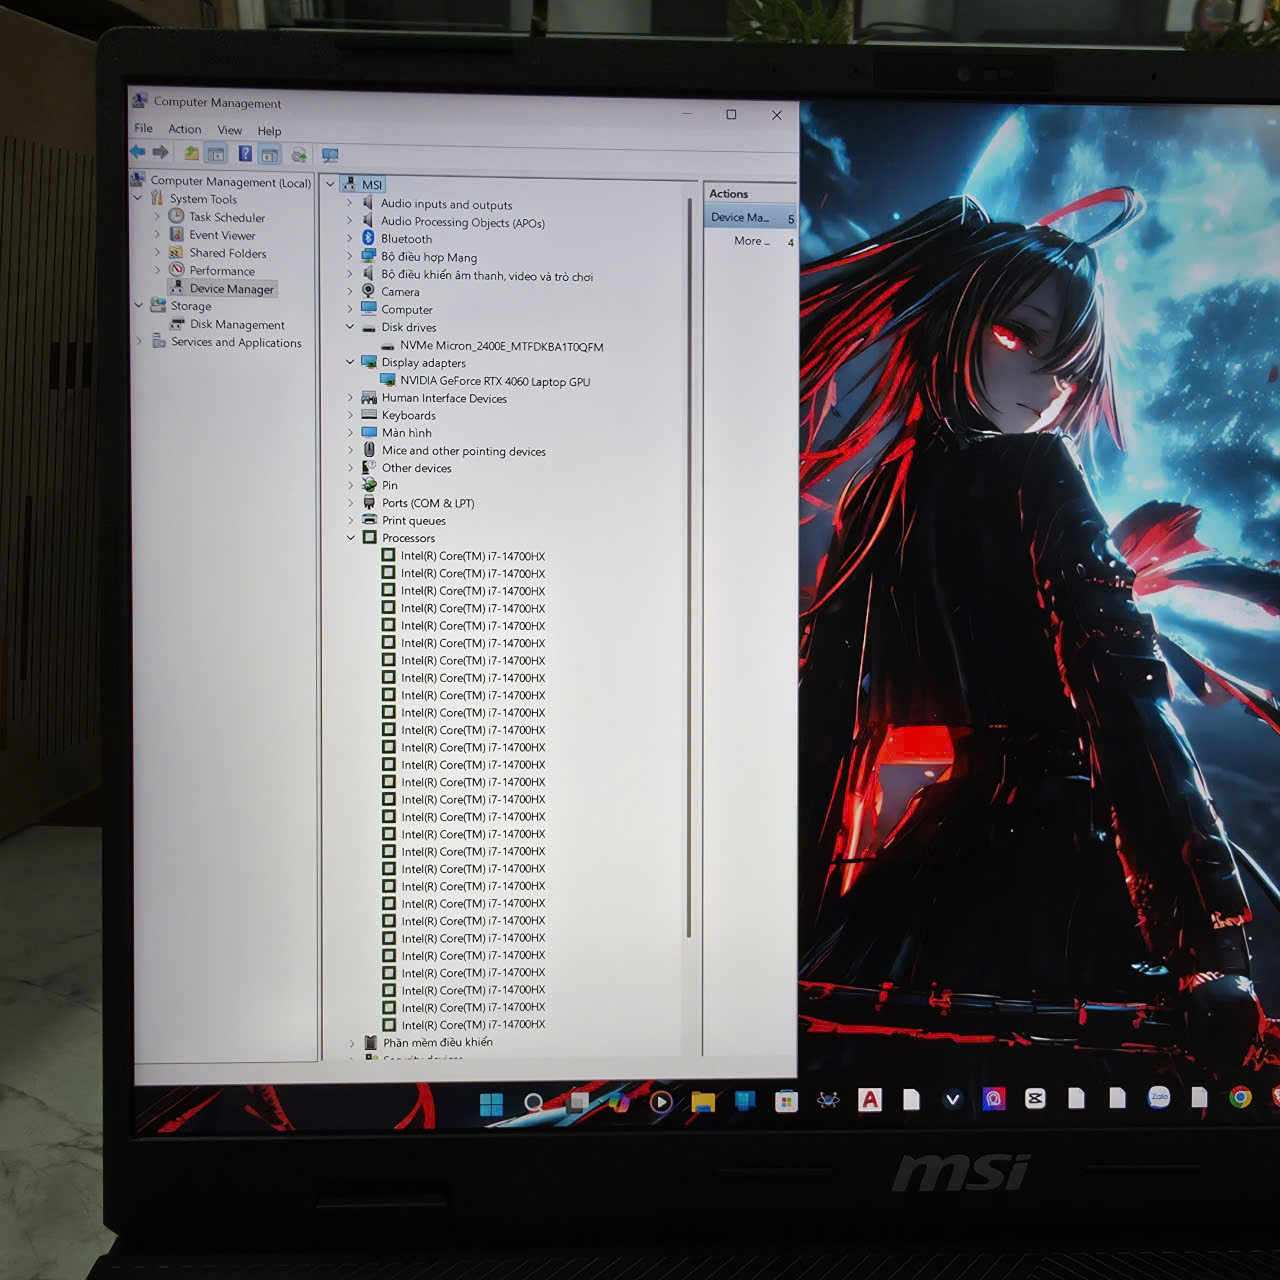
Task: Open the File menu
Action: coord(144,128)
